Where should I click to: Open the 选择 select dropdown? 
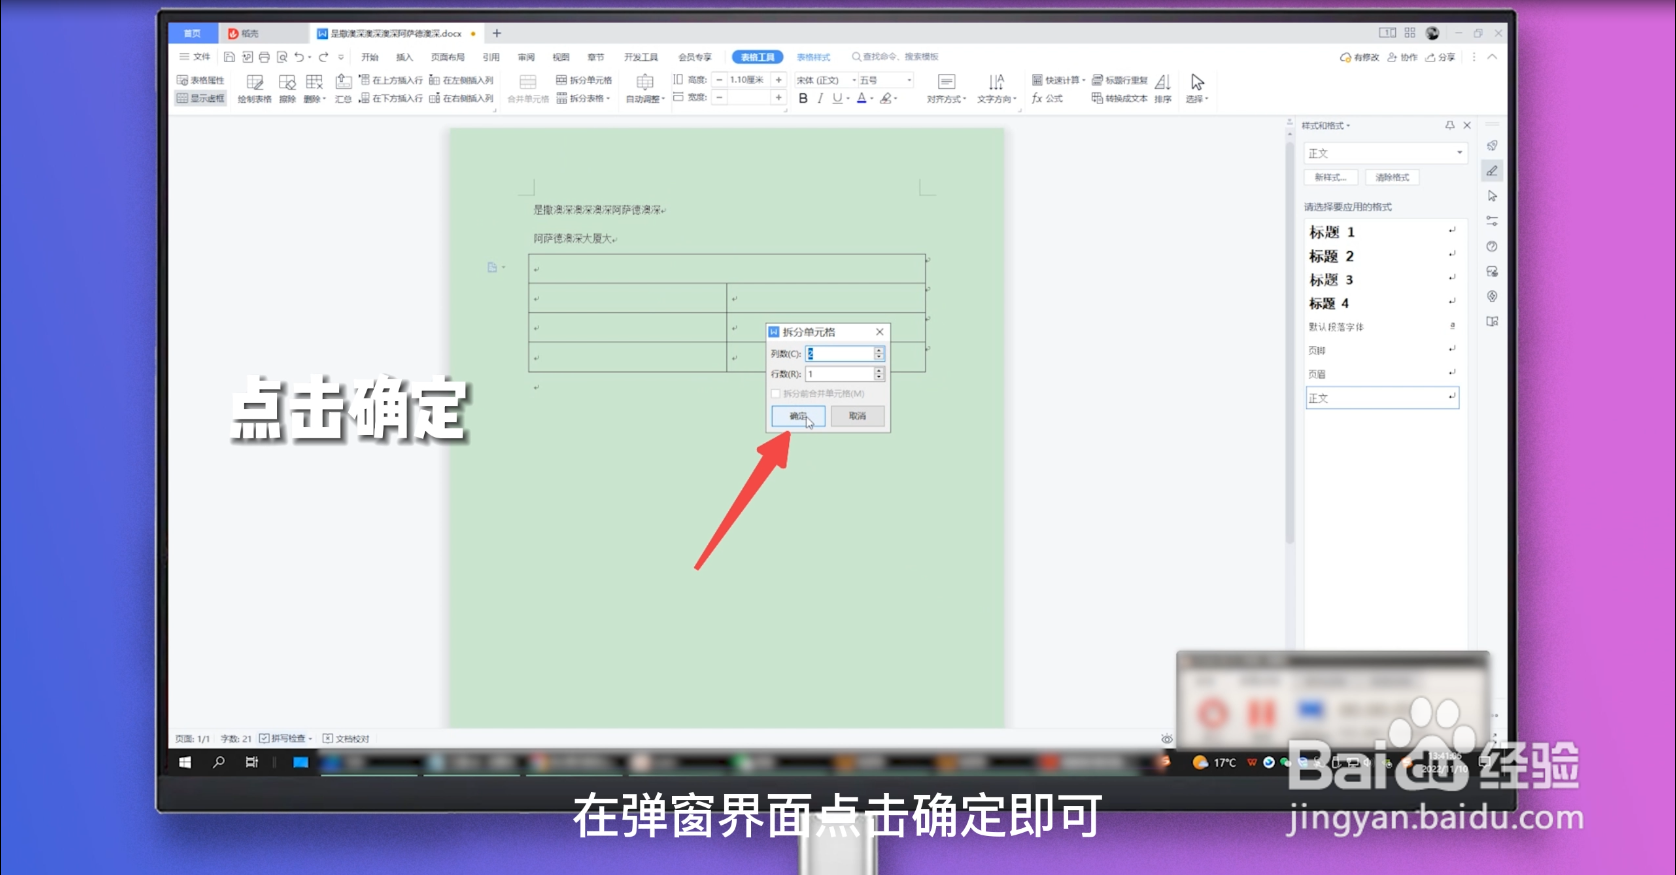[x=1197, y=89]
